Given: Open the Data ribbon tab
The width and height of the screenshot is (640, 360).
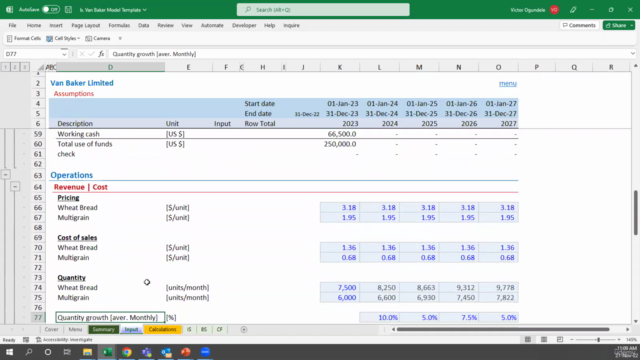Looking at the screenshot, I should [x=144, y=25].
